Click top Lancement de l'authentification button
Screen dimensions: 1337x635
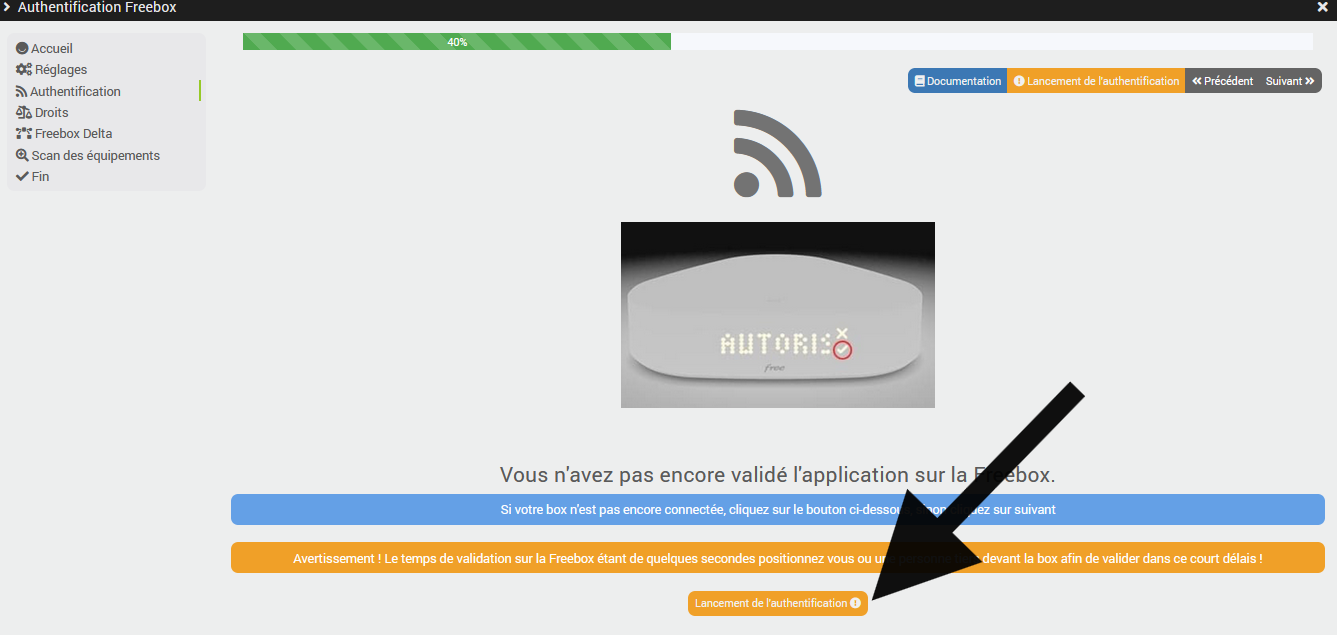tap(1096, 81)
